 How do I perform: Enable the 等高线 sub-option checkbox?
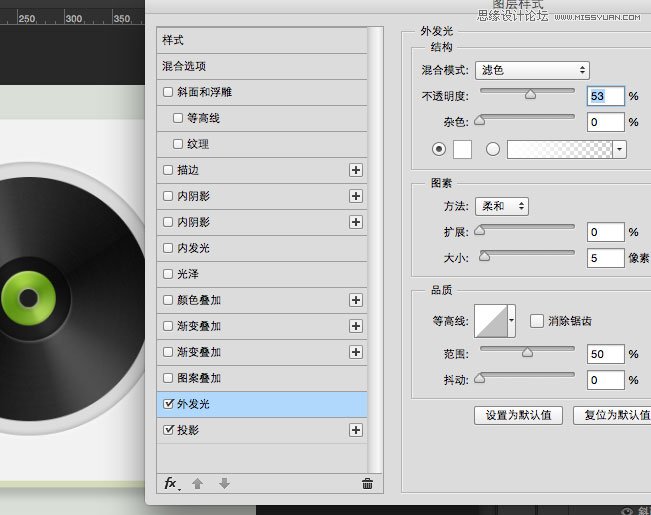[x=178, y=118]
